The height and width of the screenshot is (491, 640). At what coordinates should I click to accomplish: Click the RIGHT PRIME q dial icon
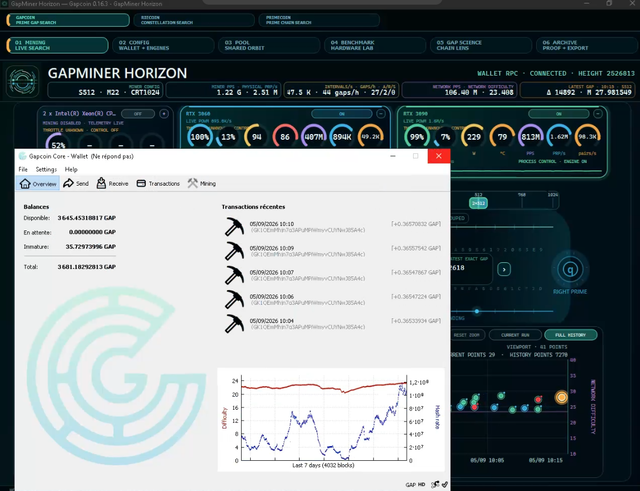(570, 269)
